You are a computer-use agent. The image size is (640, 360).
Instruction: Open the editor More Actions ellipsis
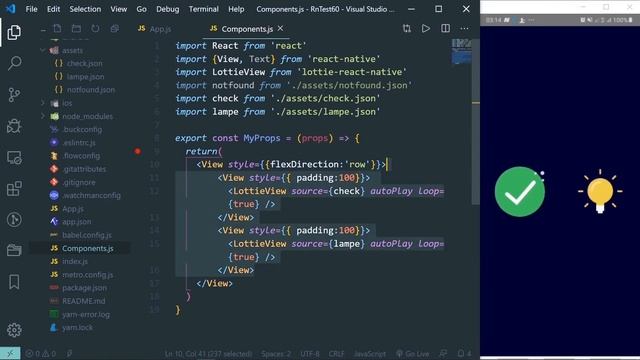pos(464,28)
